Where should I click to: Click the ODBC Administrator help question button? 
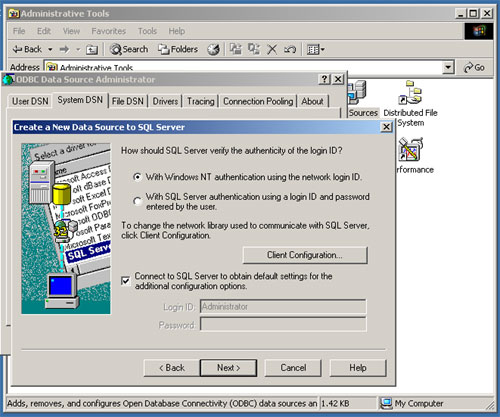point(324,79)
